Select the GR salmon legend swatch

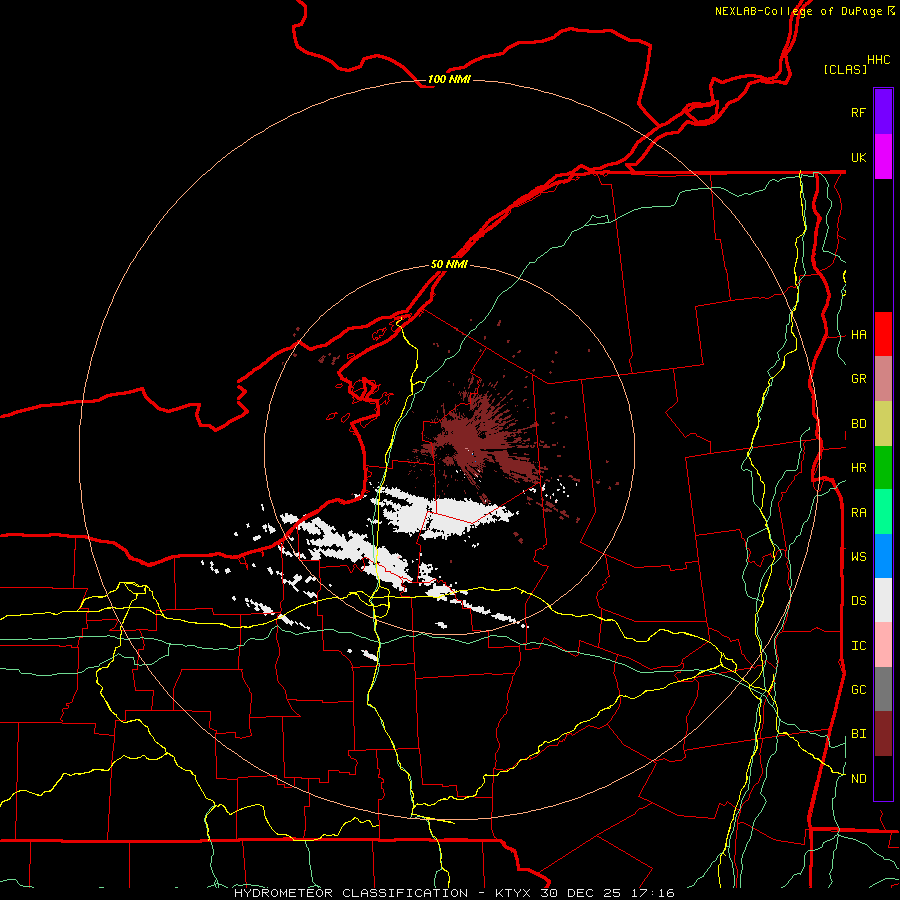(883, 379)
